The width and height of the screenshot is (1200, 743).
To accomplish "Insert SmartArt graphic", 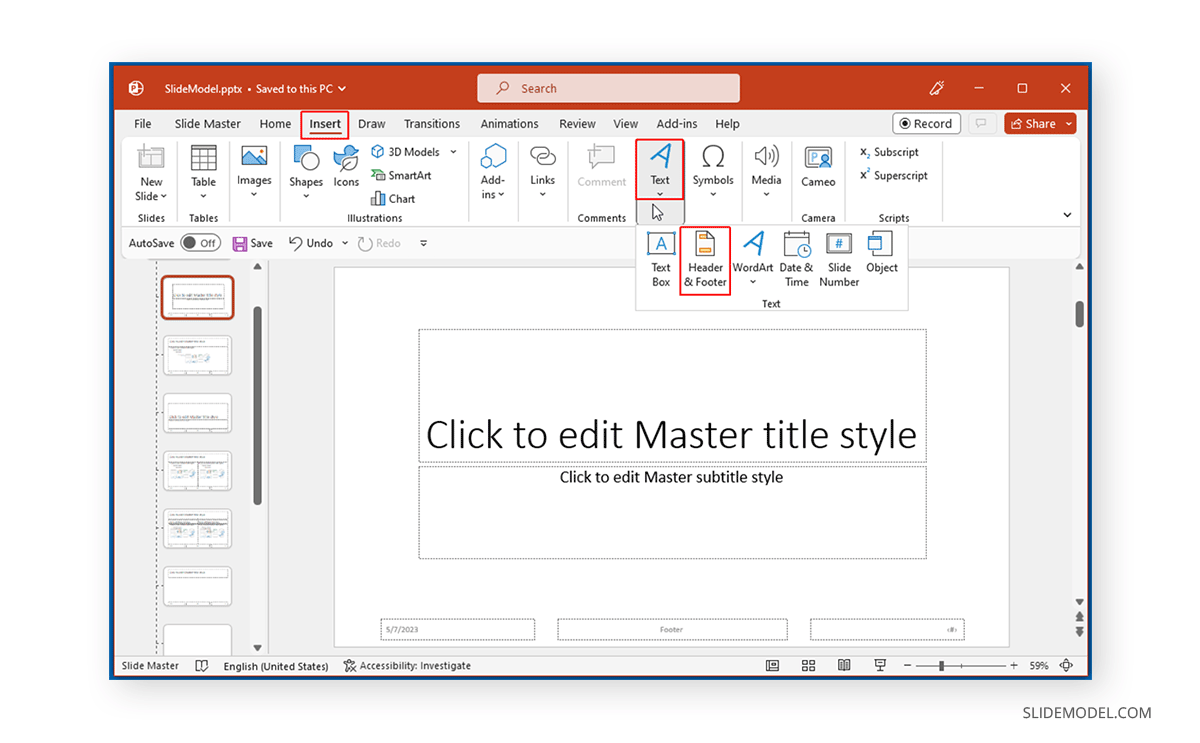I will click(402, 175).
